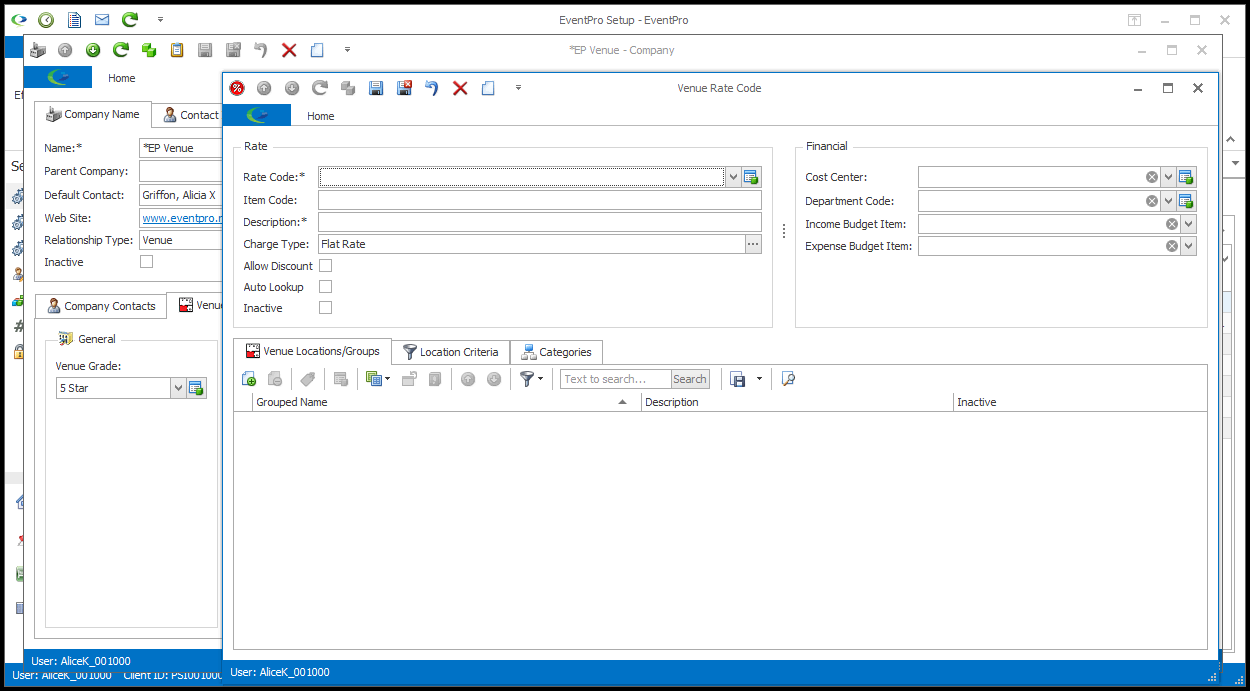Expand the Income Budget Item dropdown
The height and width of the screenshot is (691, 1250).
(1188, 224)
